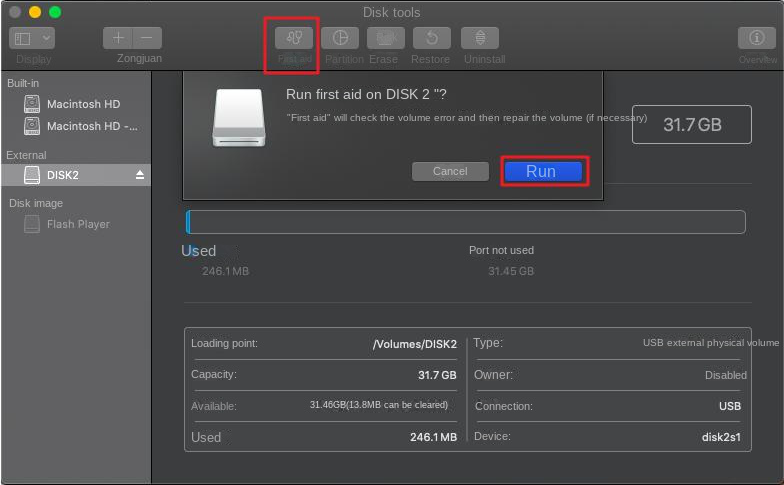The width and height of the screenshot is (784, 485).
Task: Click the 31.7 GB capacity box
Action: click(692, 125)
